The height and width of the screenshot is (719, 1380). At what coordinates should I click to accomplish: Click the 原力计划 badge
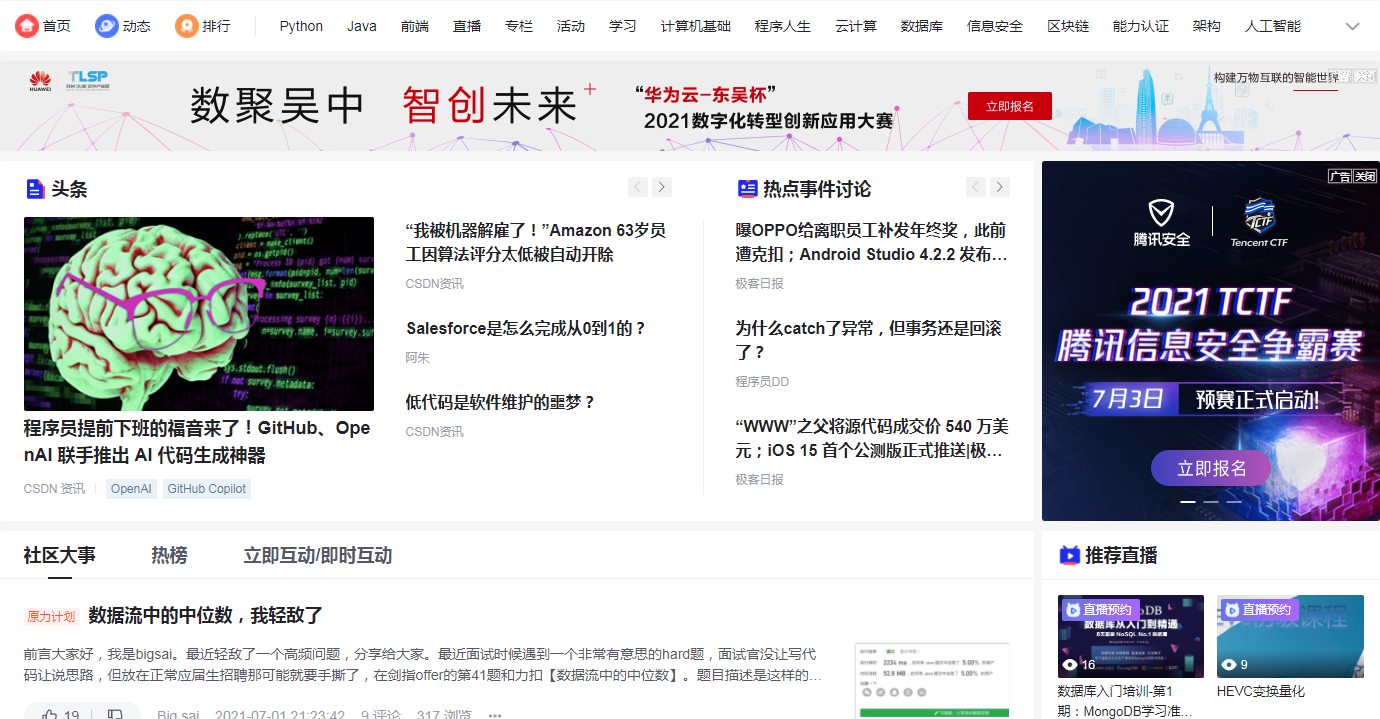51,616
